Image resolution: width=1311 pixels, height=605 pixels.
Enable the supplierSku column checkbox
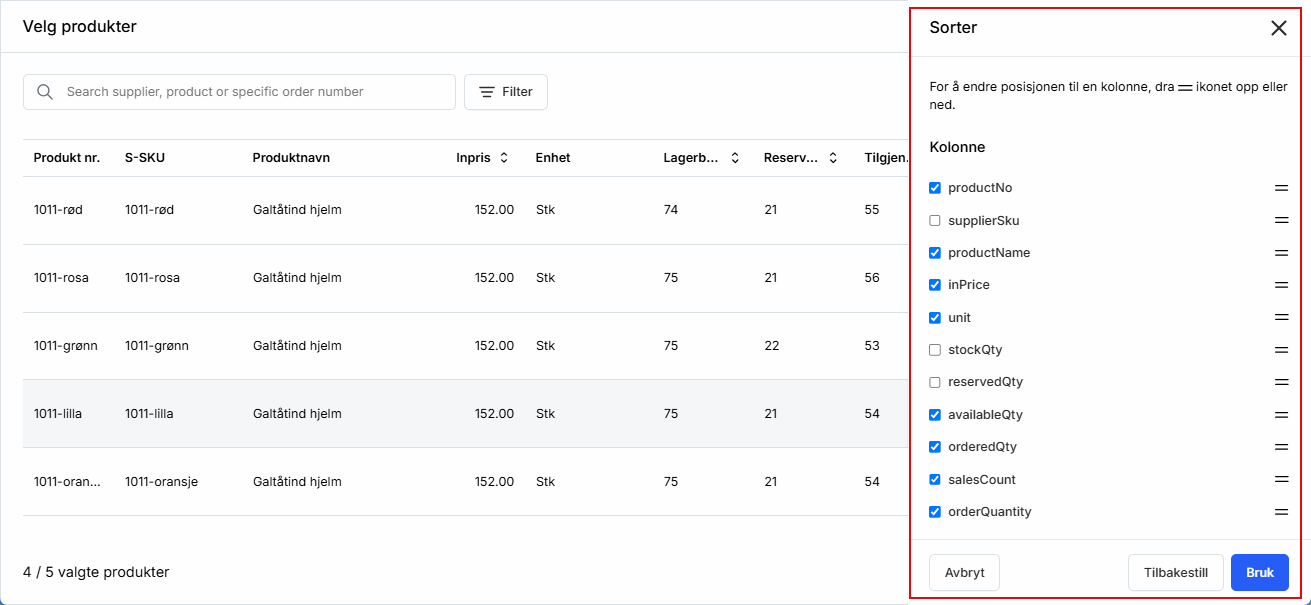935,220
